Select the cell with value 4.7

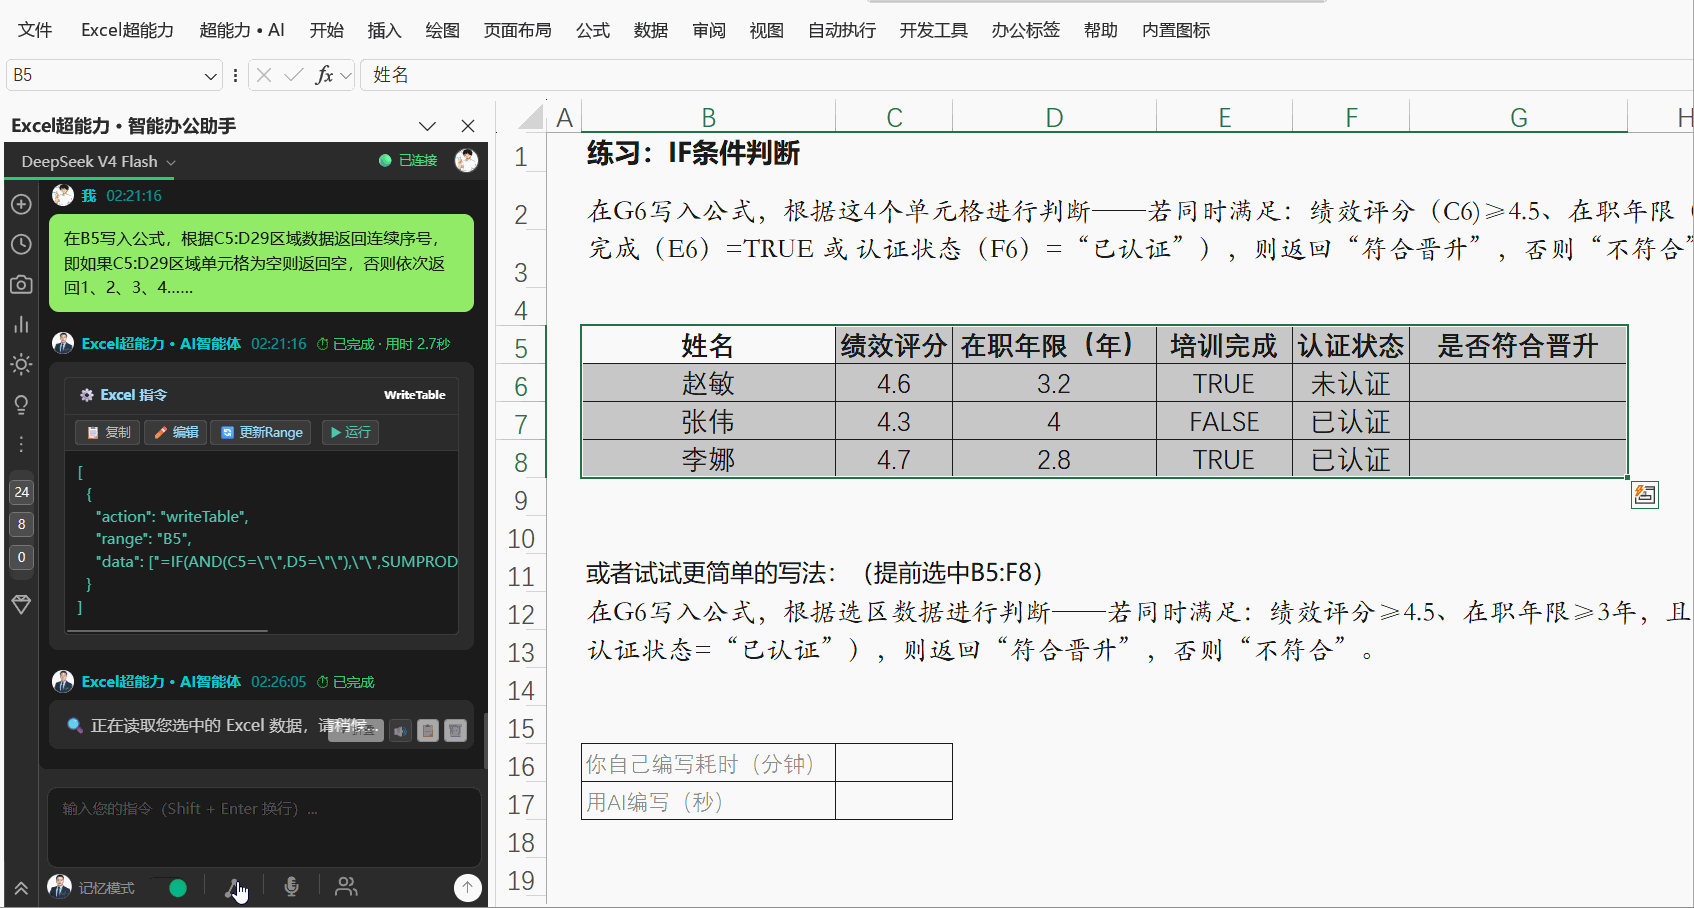coord(894,460)
